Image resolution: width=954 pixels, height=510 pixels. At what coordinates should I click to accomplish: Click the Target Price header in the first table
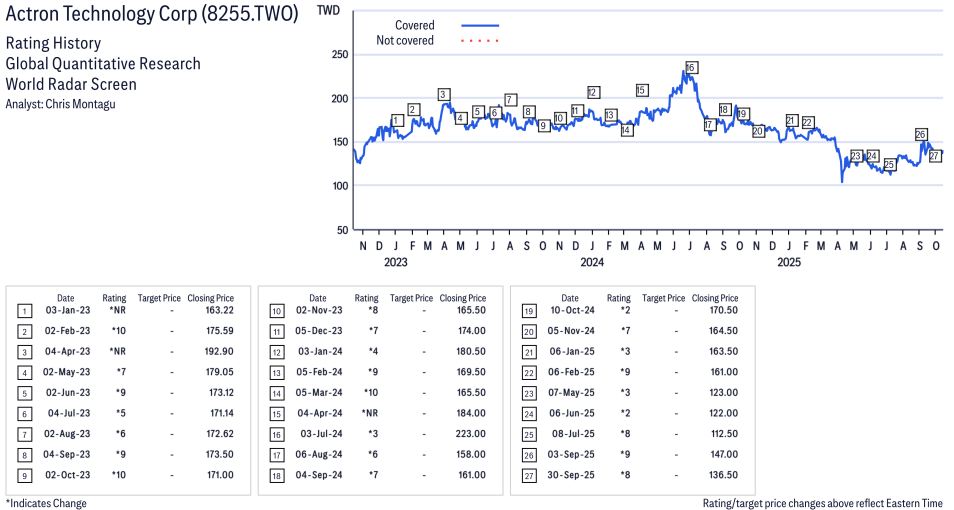coord(159,298)
